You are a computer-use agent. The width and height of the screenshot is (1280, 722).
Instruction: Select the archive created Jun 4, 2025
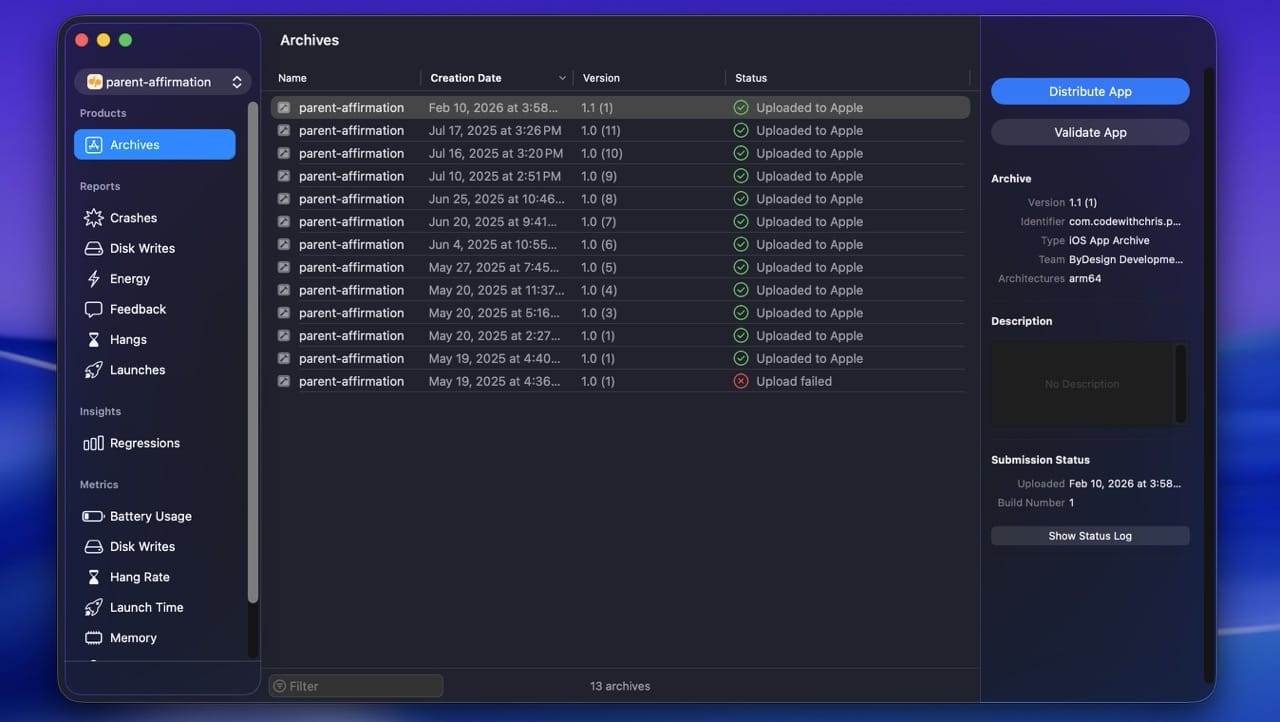tap(620, 244)
